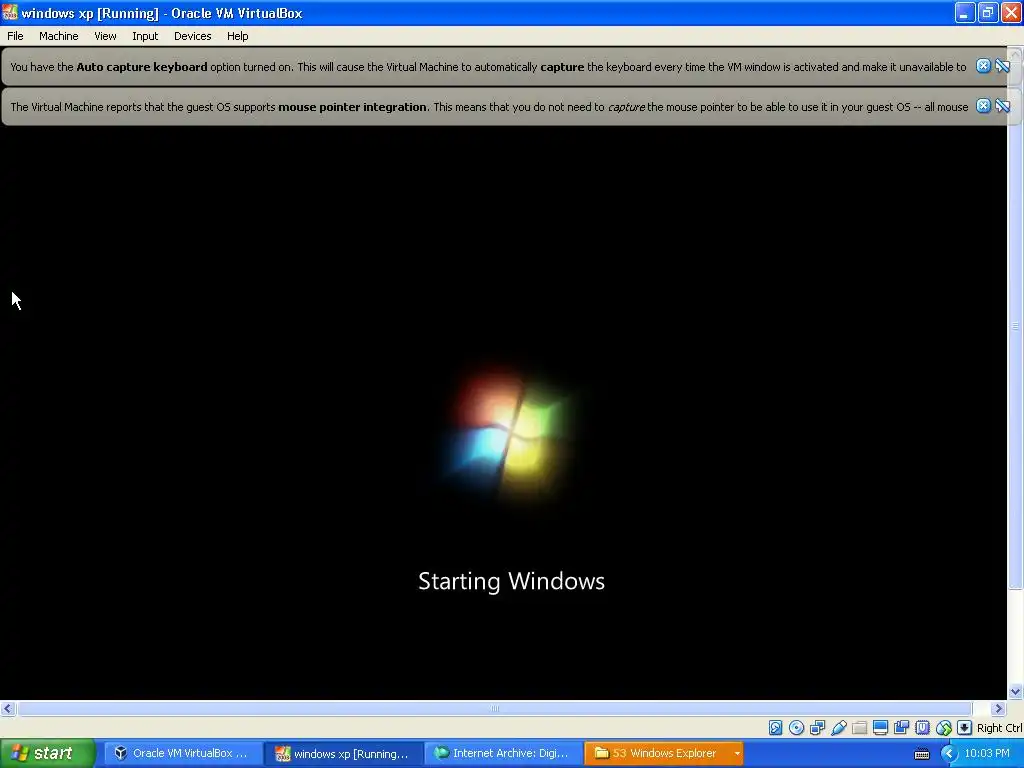Click the overlapping-screens recording status icon
The height and width of the screenshot is (768, 1024).
(x=901, y=728)
